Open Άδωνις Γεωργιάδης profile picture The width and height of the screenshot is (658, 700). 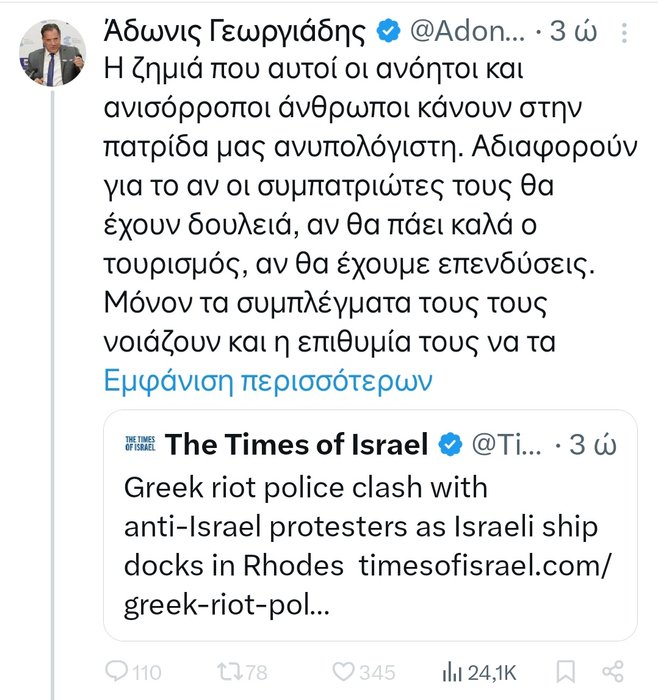coord(52,53)
